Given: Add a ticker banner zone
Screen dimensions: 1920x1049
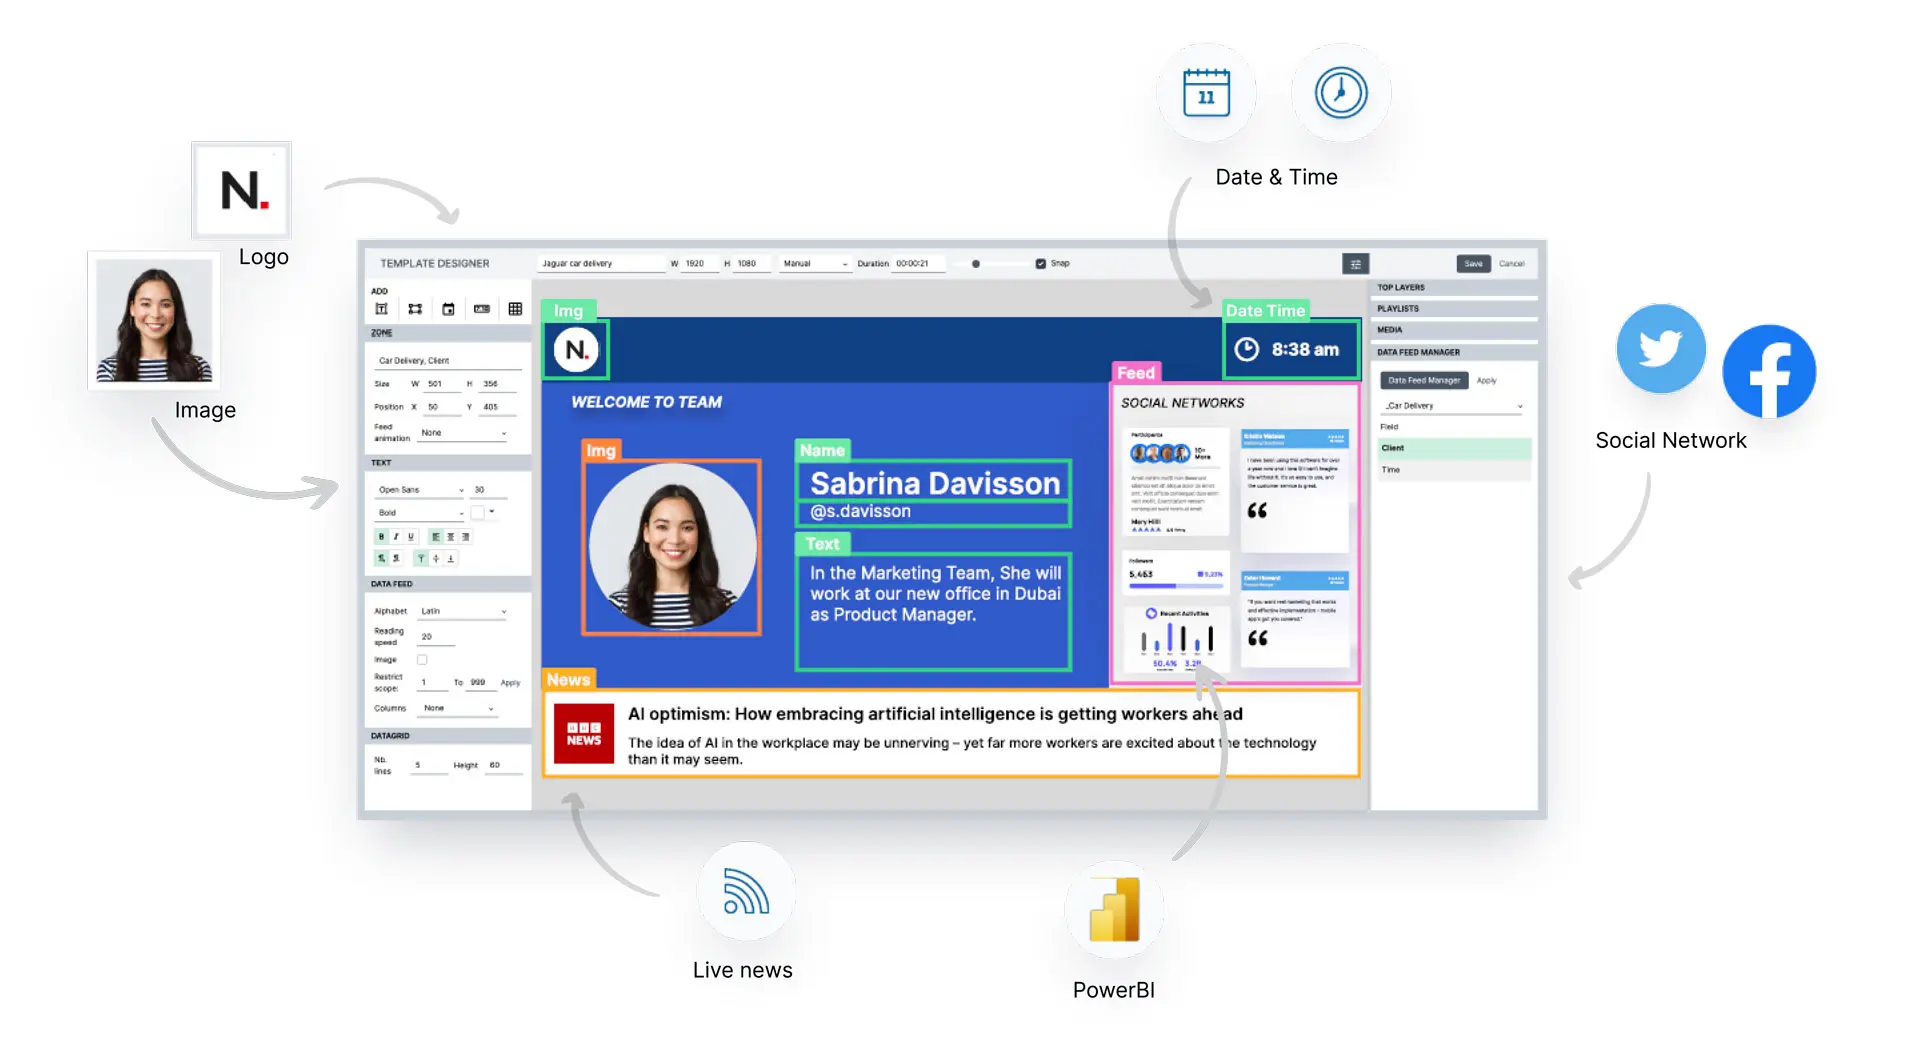Looking at the screenshot, I should [482, 309].
